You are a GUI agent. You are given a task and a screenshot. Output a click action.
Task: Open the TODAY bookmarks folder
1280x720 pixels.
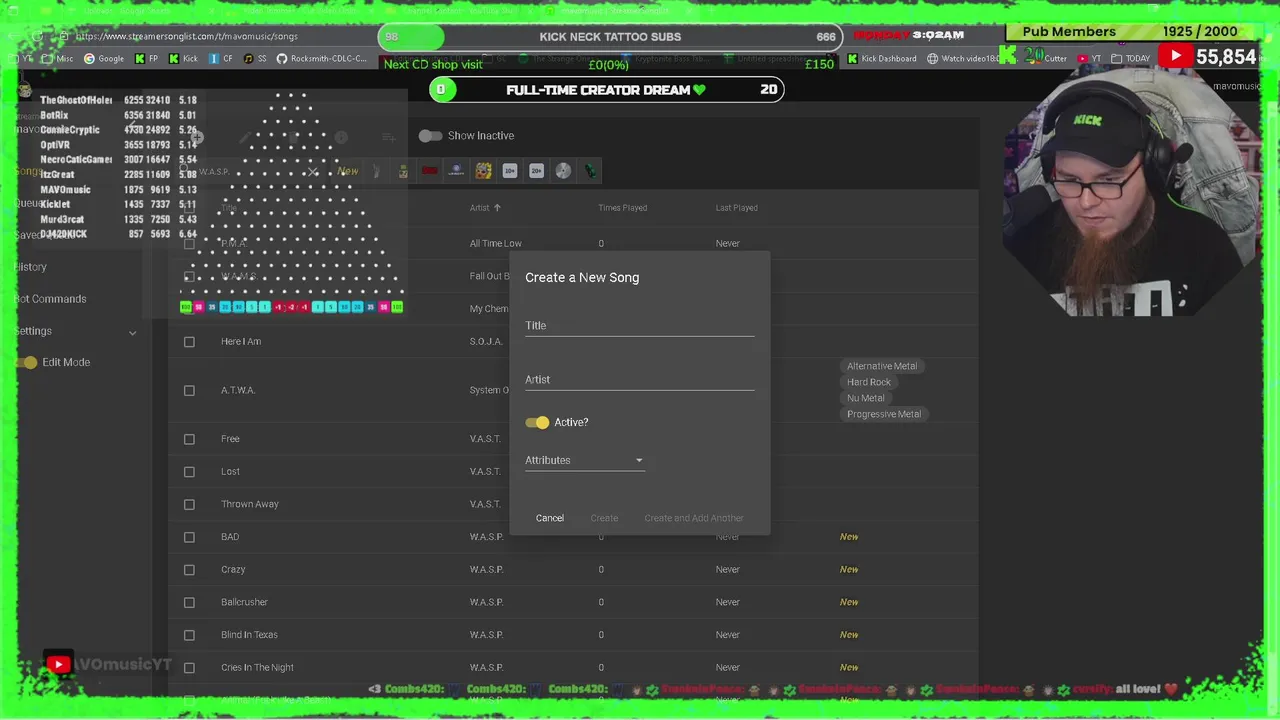point(1130,59)
